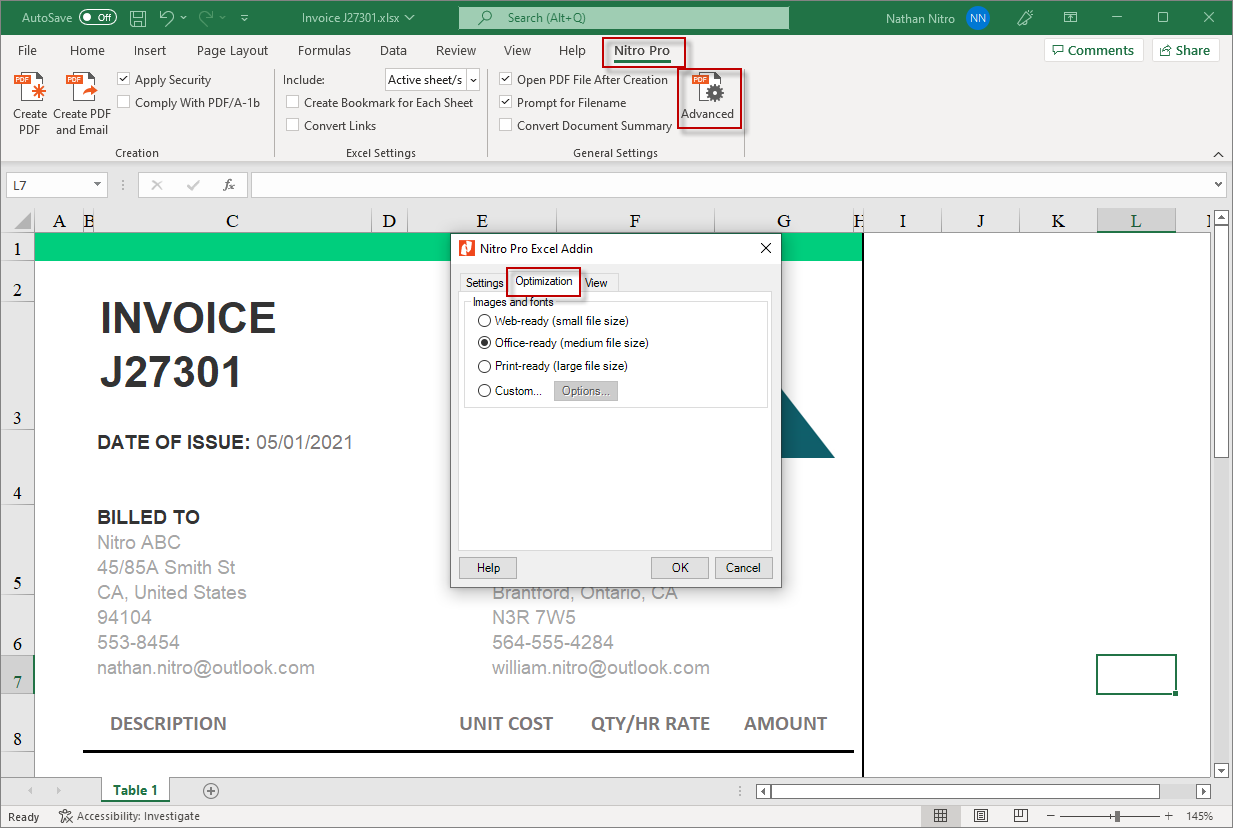
Task: Click the Insert Function fx icon
Action: (x=229, y=185)
